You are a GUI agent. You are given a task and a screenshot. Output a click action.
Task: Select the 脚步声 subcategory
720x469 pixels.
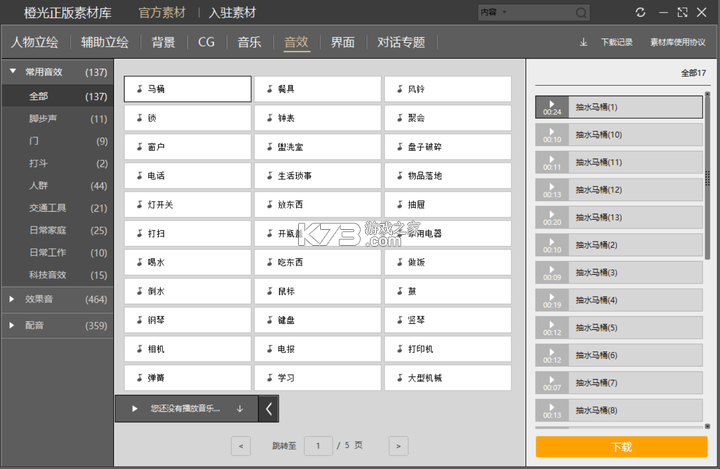coord(57,119)
